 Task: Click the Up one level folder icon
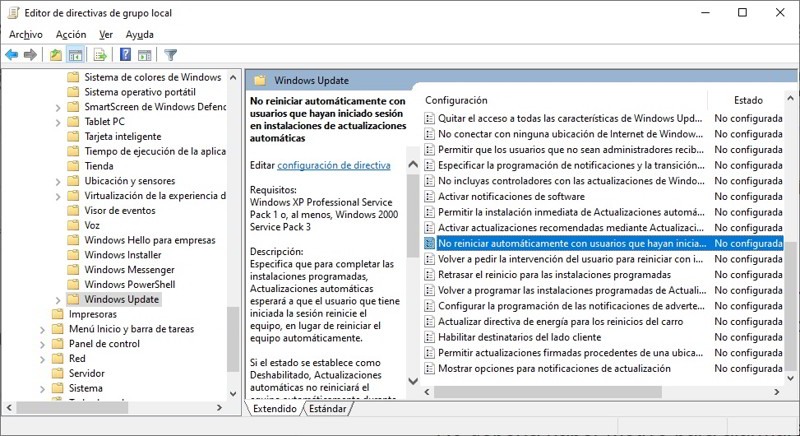click(x=56, y=55)
